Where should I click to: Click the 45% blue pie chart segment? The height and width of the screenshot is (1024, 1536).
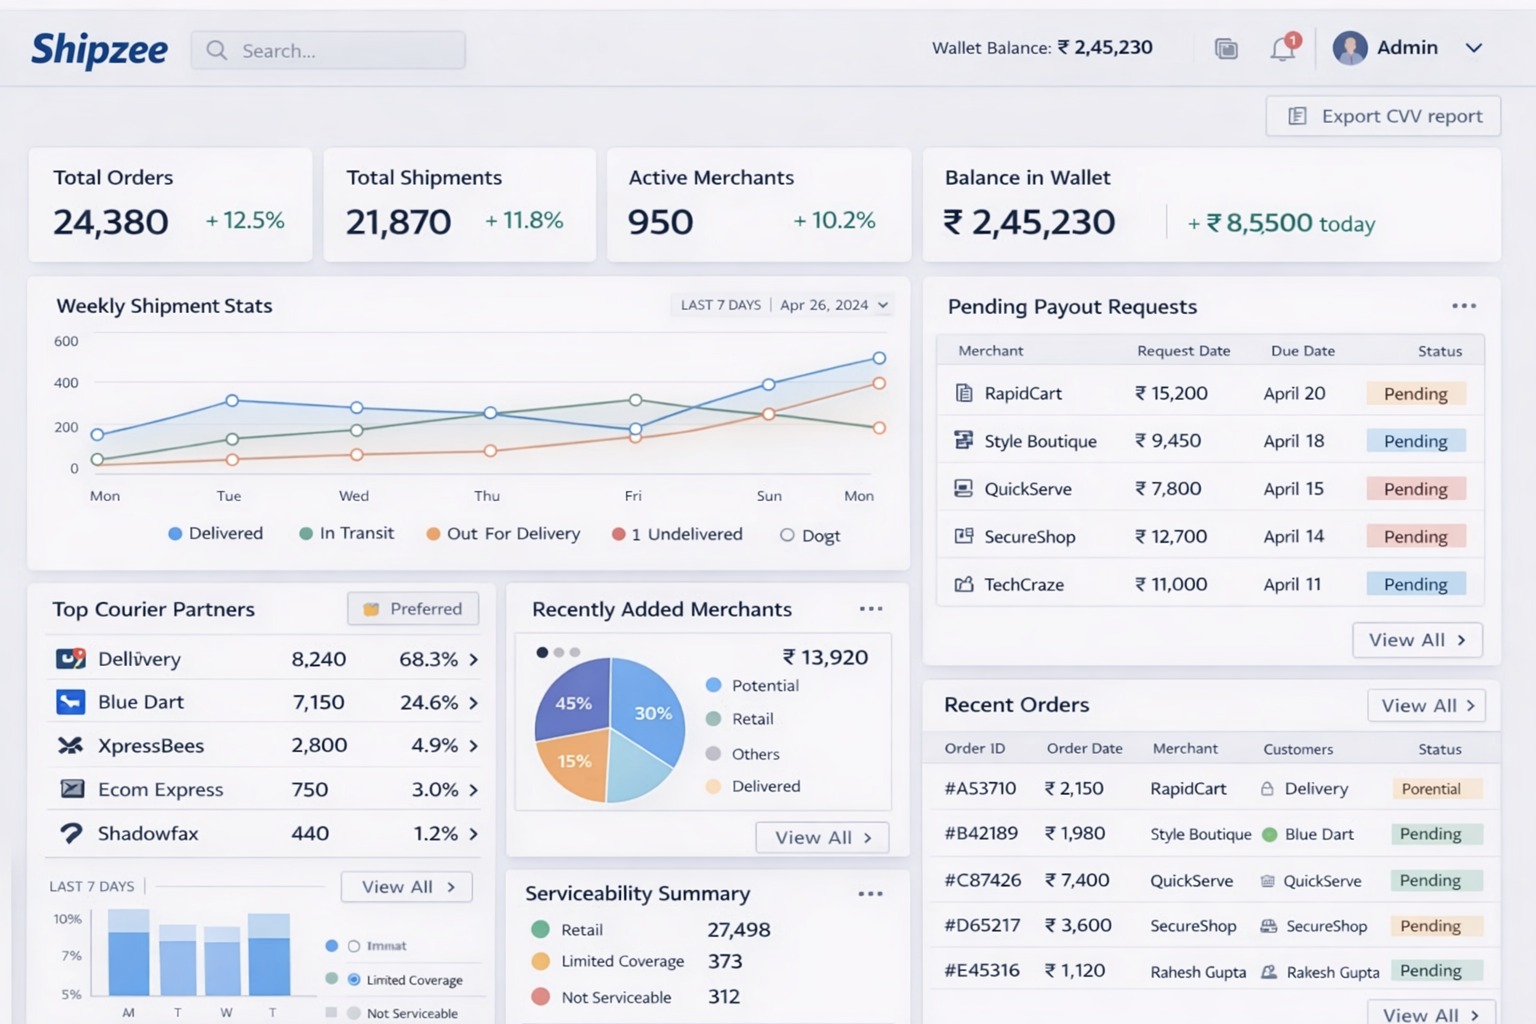[x=575, y=703]
